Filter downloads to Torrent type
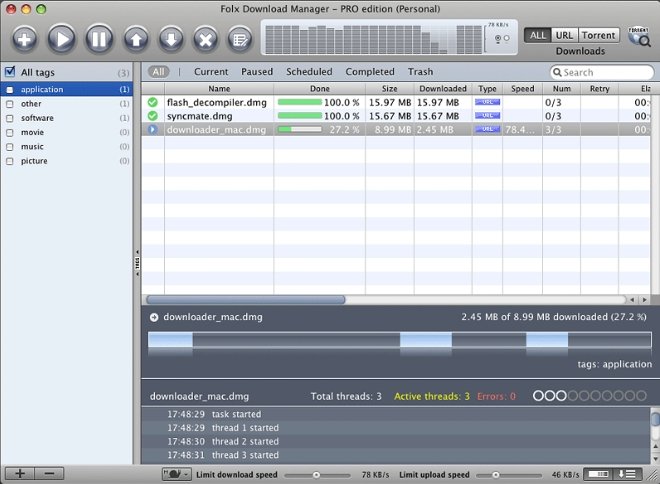Viewport: 660px width, 484px height. tap(598, 35)
